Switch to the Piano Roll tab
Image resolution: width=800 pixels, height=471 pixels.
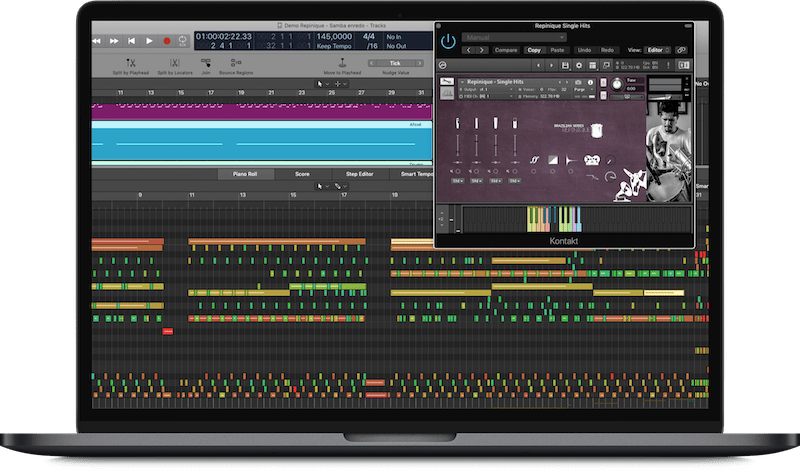[245, 174]
